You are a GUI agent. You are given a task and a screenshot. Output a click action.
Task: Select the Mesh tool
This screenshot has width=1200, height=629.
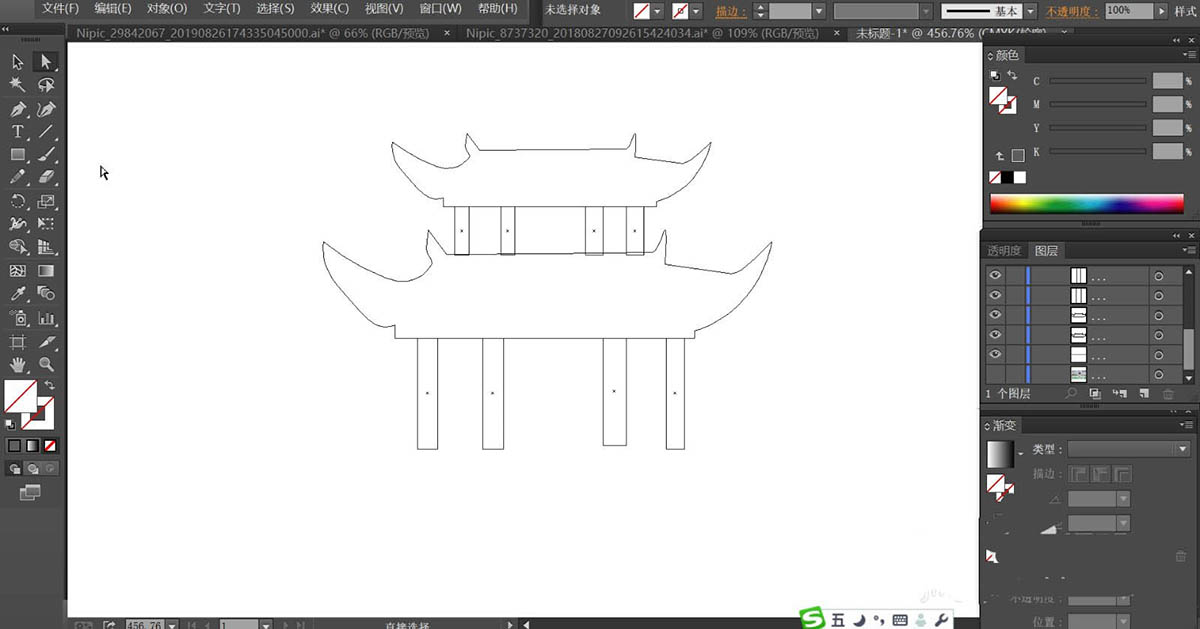[18, 271]
